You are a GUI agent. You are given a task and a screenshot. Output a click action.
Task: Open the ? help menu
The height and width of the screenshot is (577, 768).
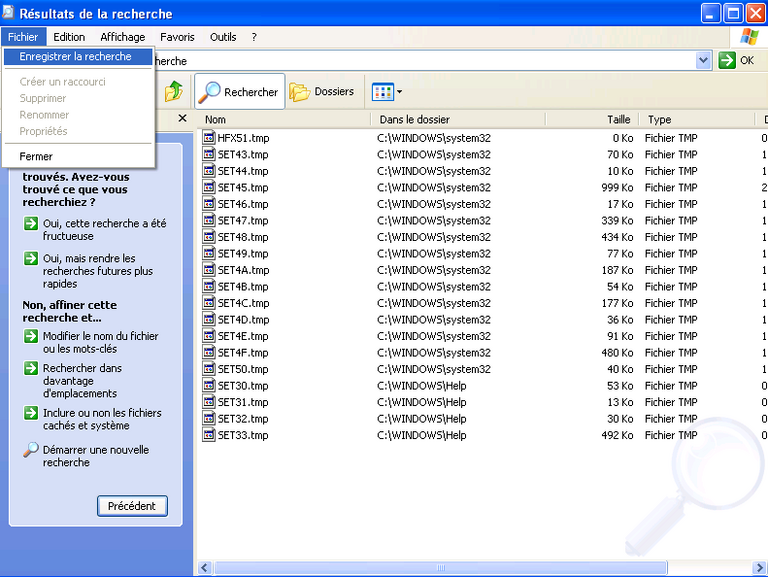pyautogui.click(x=254, y=37)
